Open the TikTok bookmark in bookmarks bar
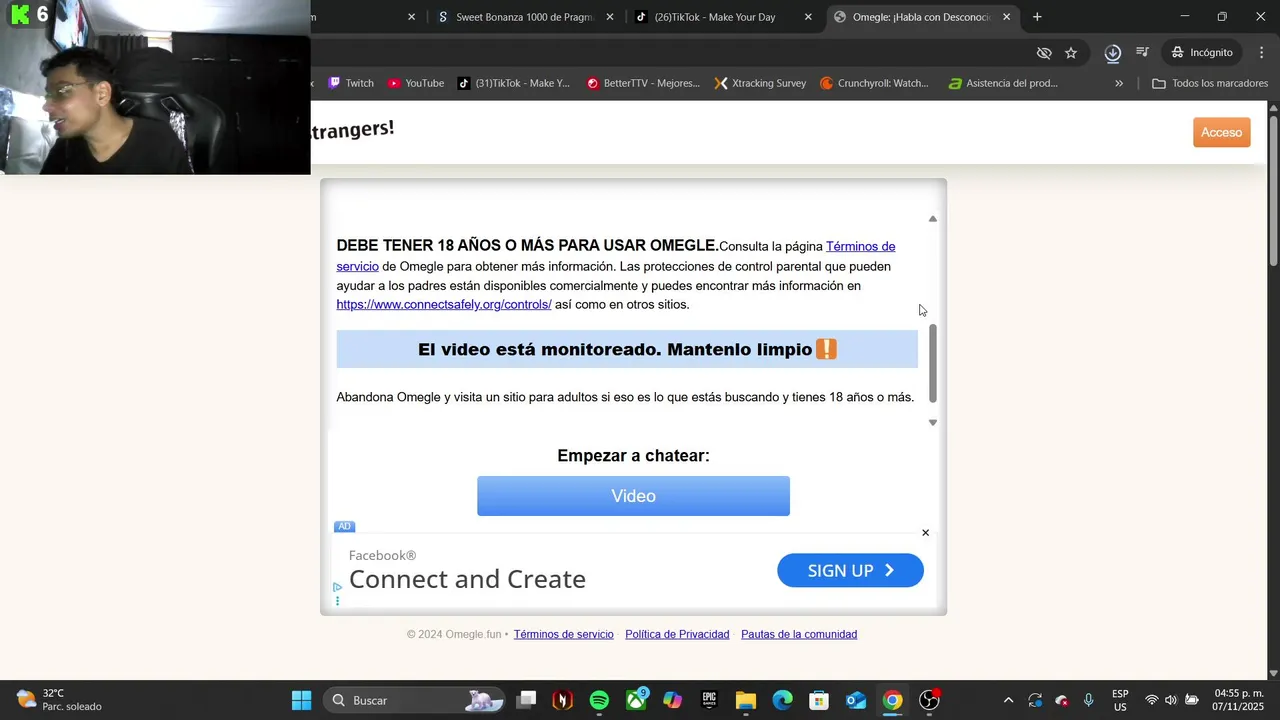Image resolution: width=1280 pixels, height=720 pixels. (x=514, y=83)
